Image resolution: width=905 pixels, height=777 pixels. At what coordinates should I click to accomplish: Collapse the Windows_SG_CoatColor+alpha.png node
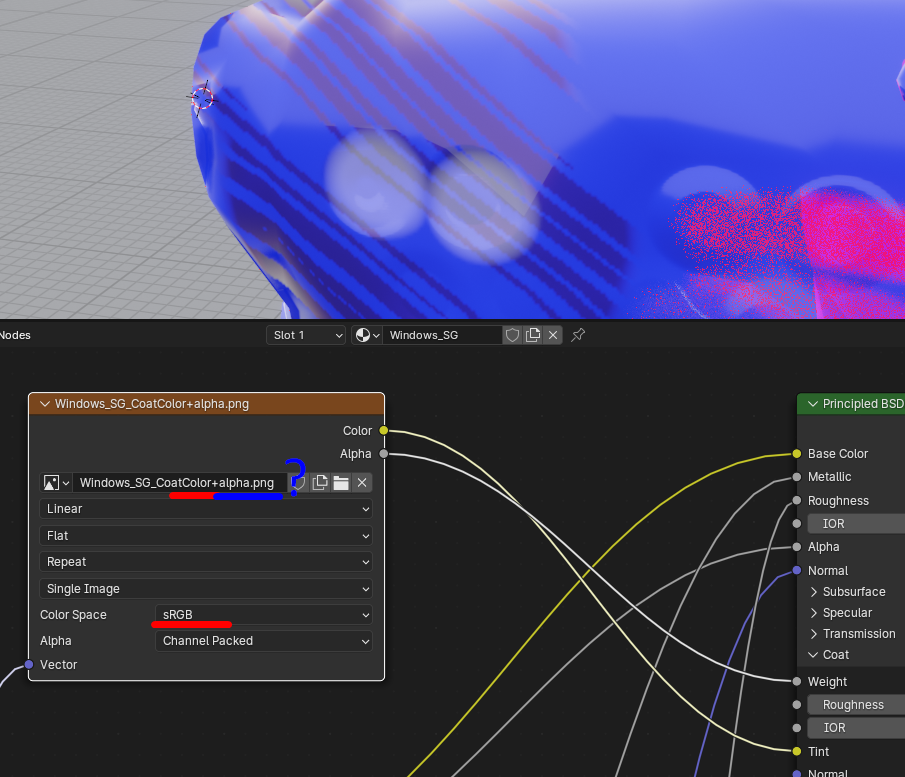[45, 404]
